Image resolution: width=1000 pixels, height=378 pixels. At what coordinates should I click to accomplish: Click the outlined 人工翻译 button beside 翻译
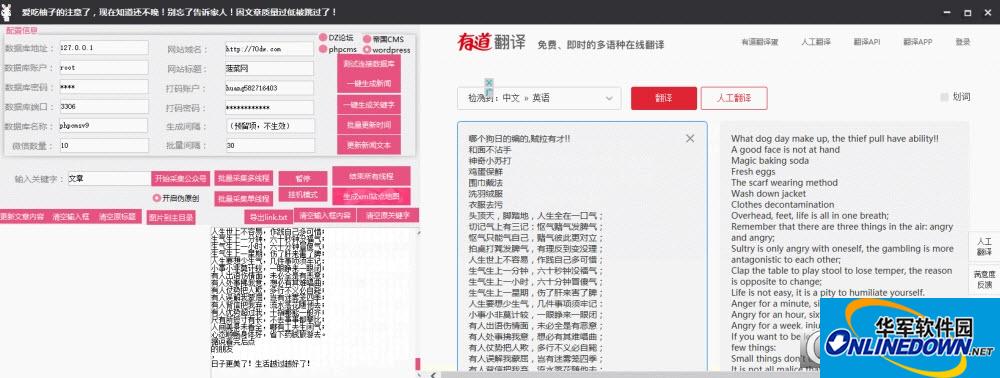[x=733, y=98]
